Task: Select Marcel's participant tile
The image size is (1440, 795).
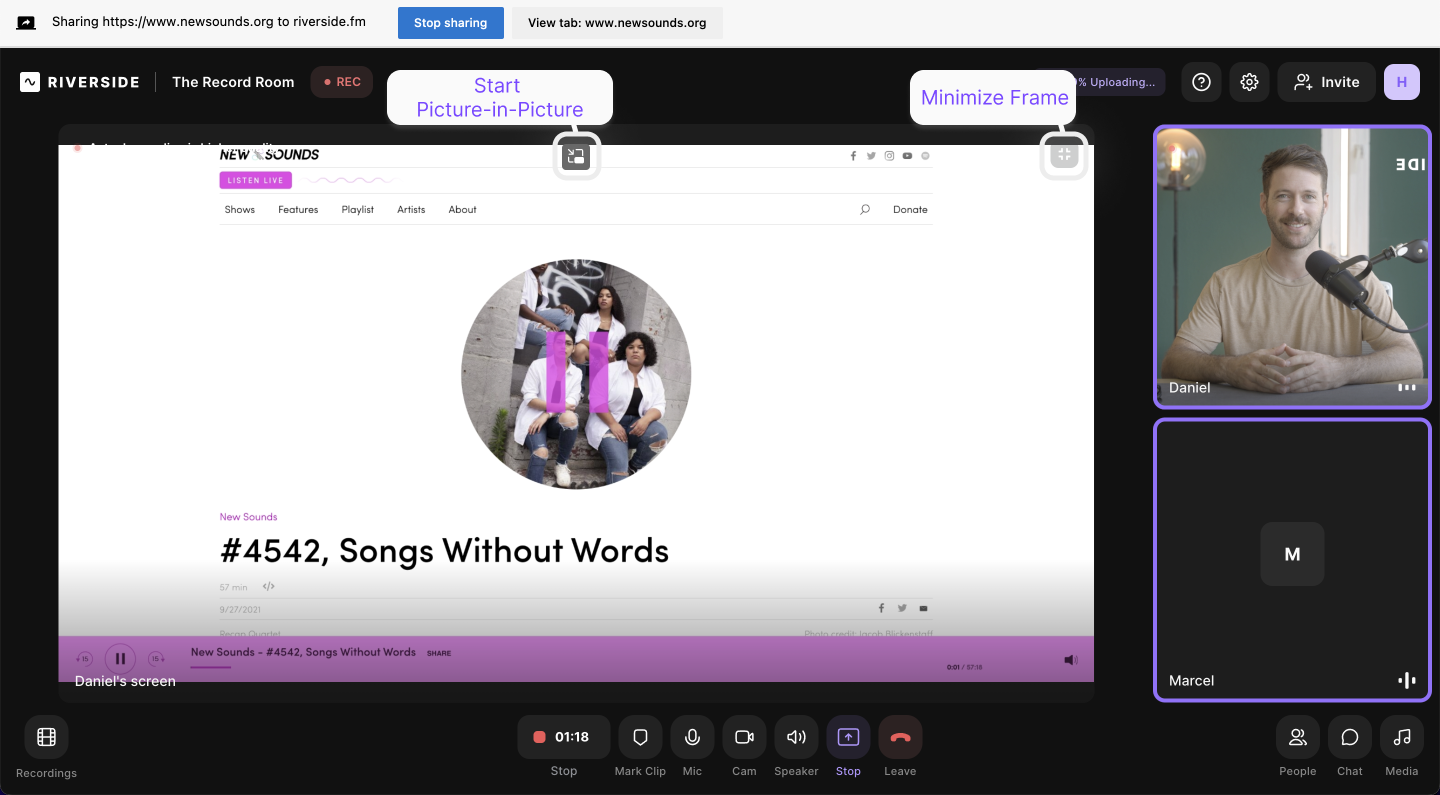Action: coord(1292,560)
